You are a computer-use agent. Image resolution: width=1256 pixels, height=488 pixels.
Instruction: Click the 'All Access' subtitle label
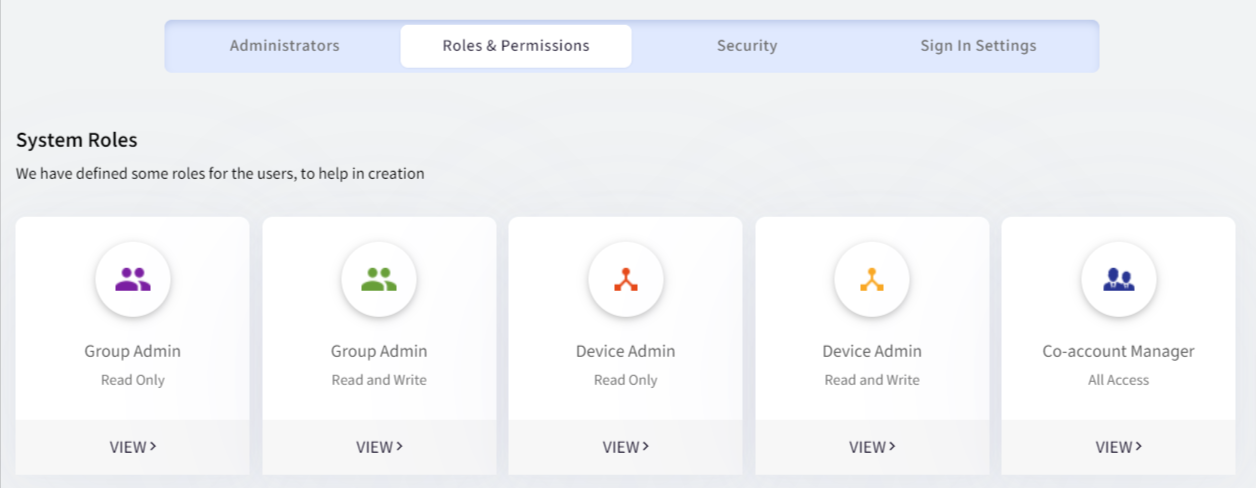(1118, 380)
